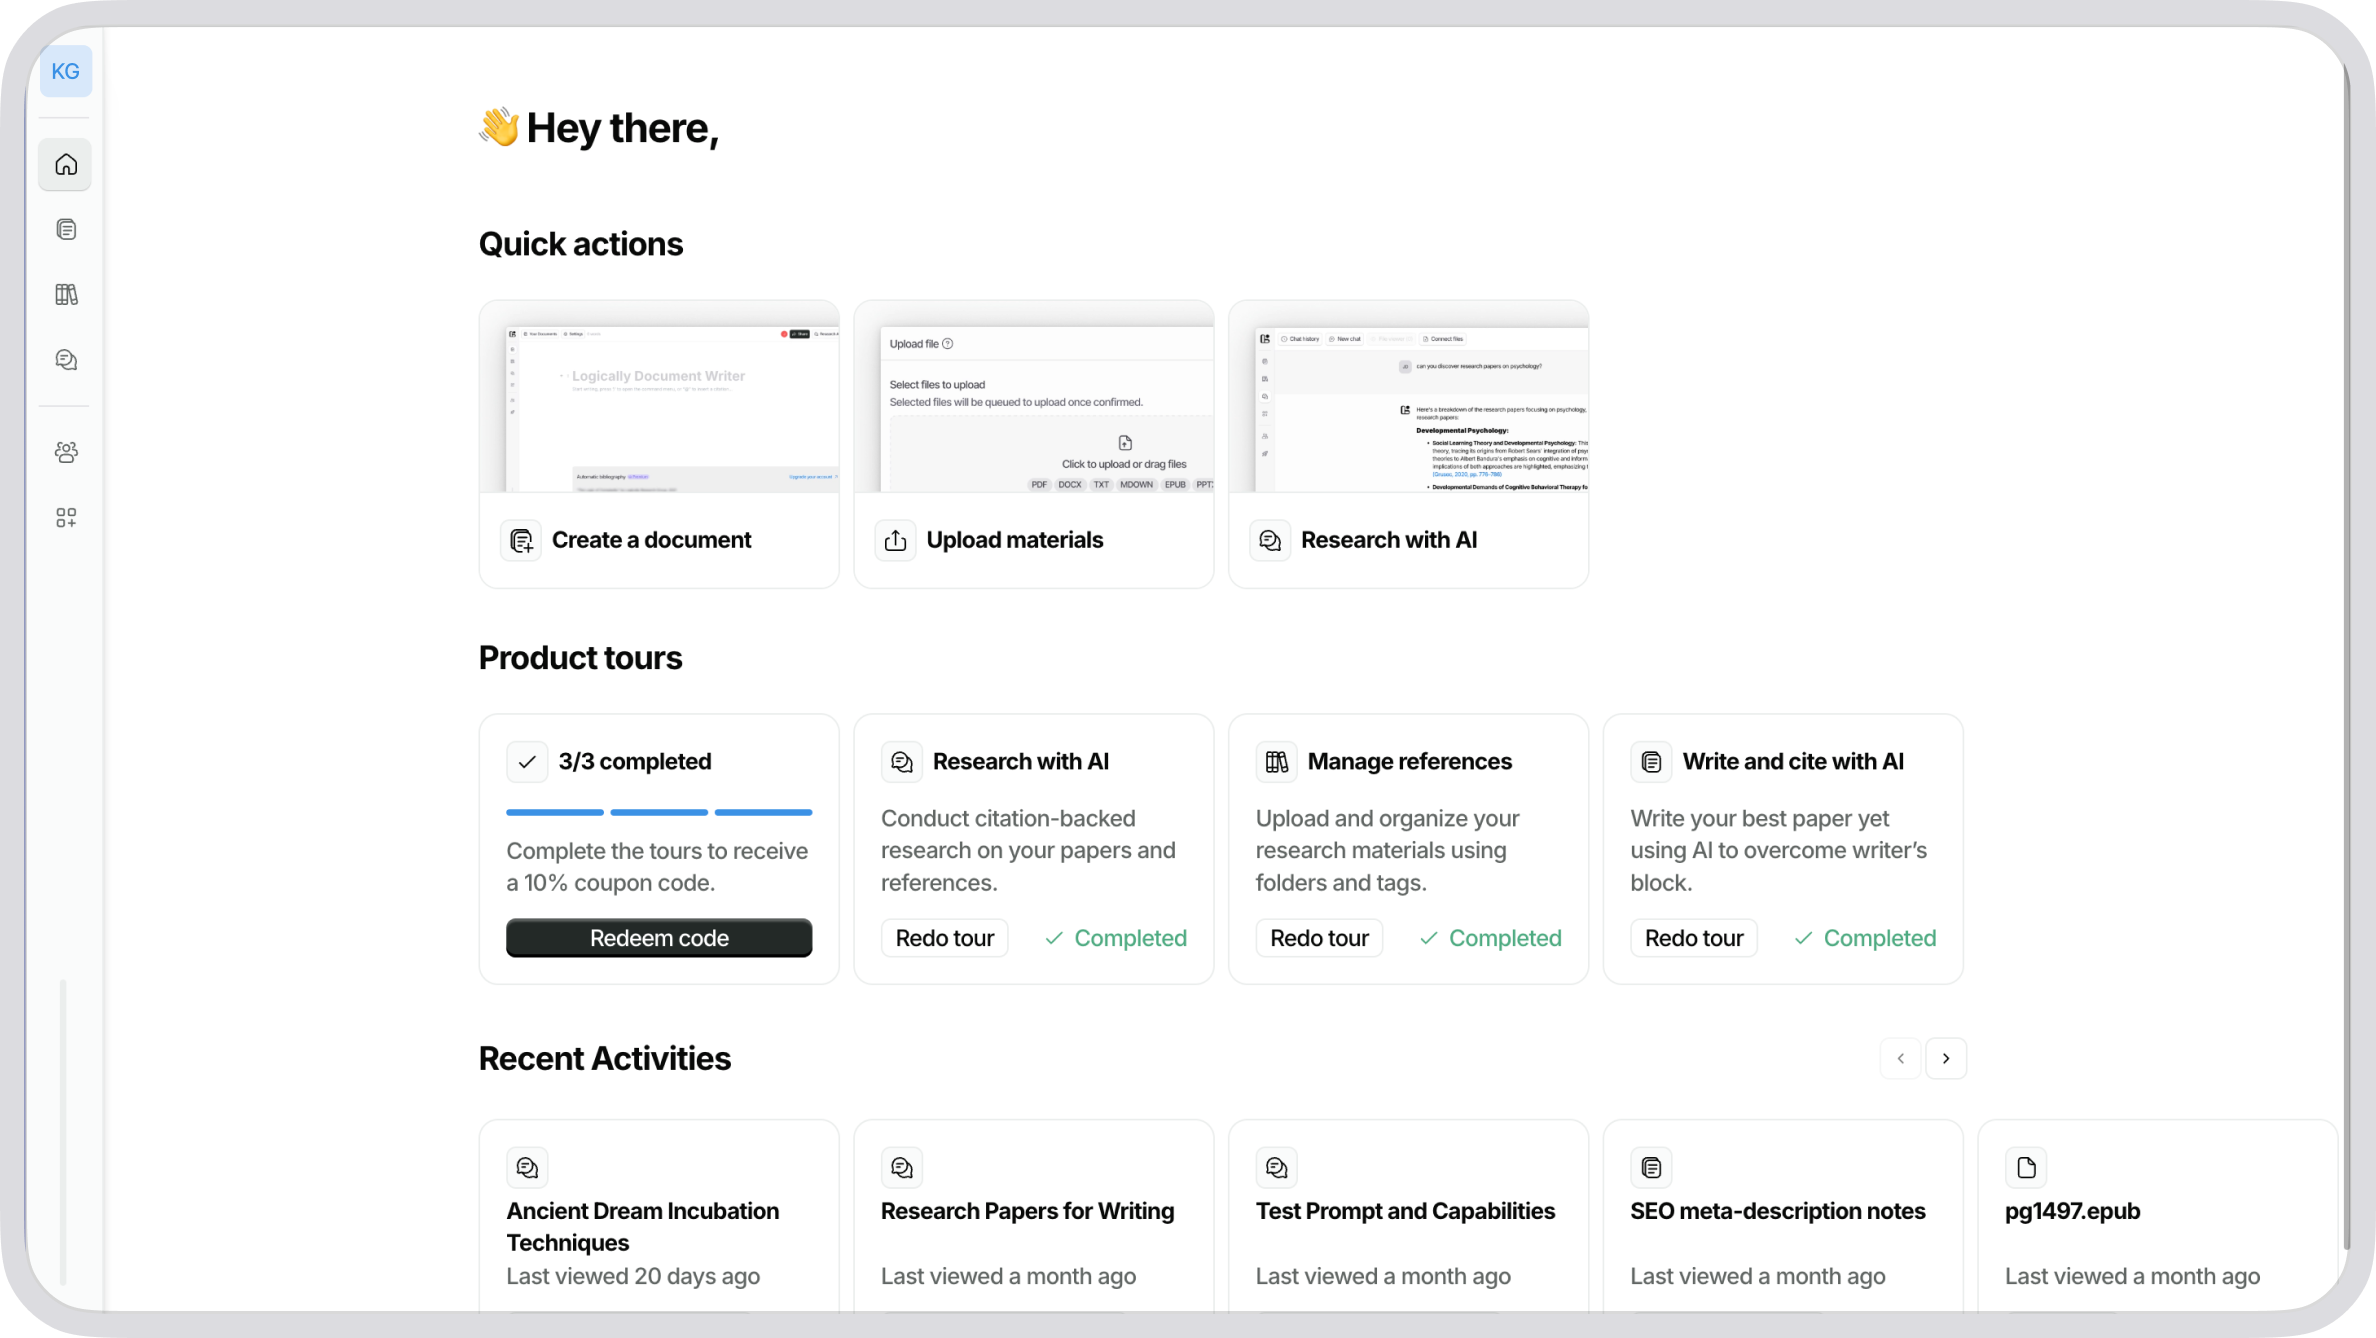
Task: Show previous Recent Activities with left chevron
Action: tap(1900, 1058)
